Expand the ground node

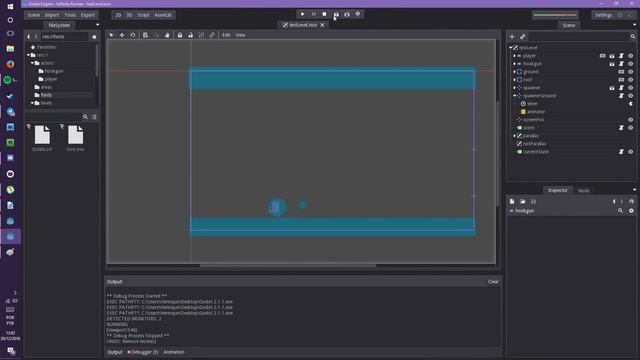tap(515, 72)
